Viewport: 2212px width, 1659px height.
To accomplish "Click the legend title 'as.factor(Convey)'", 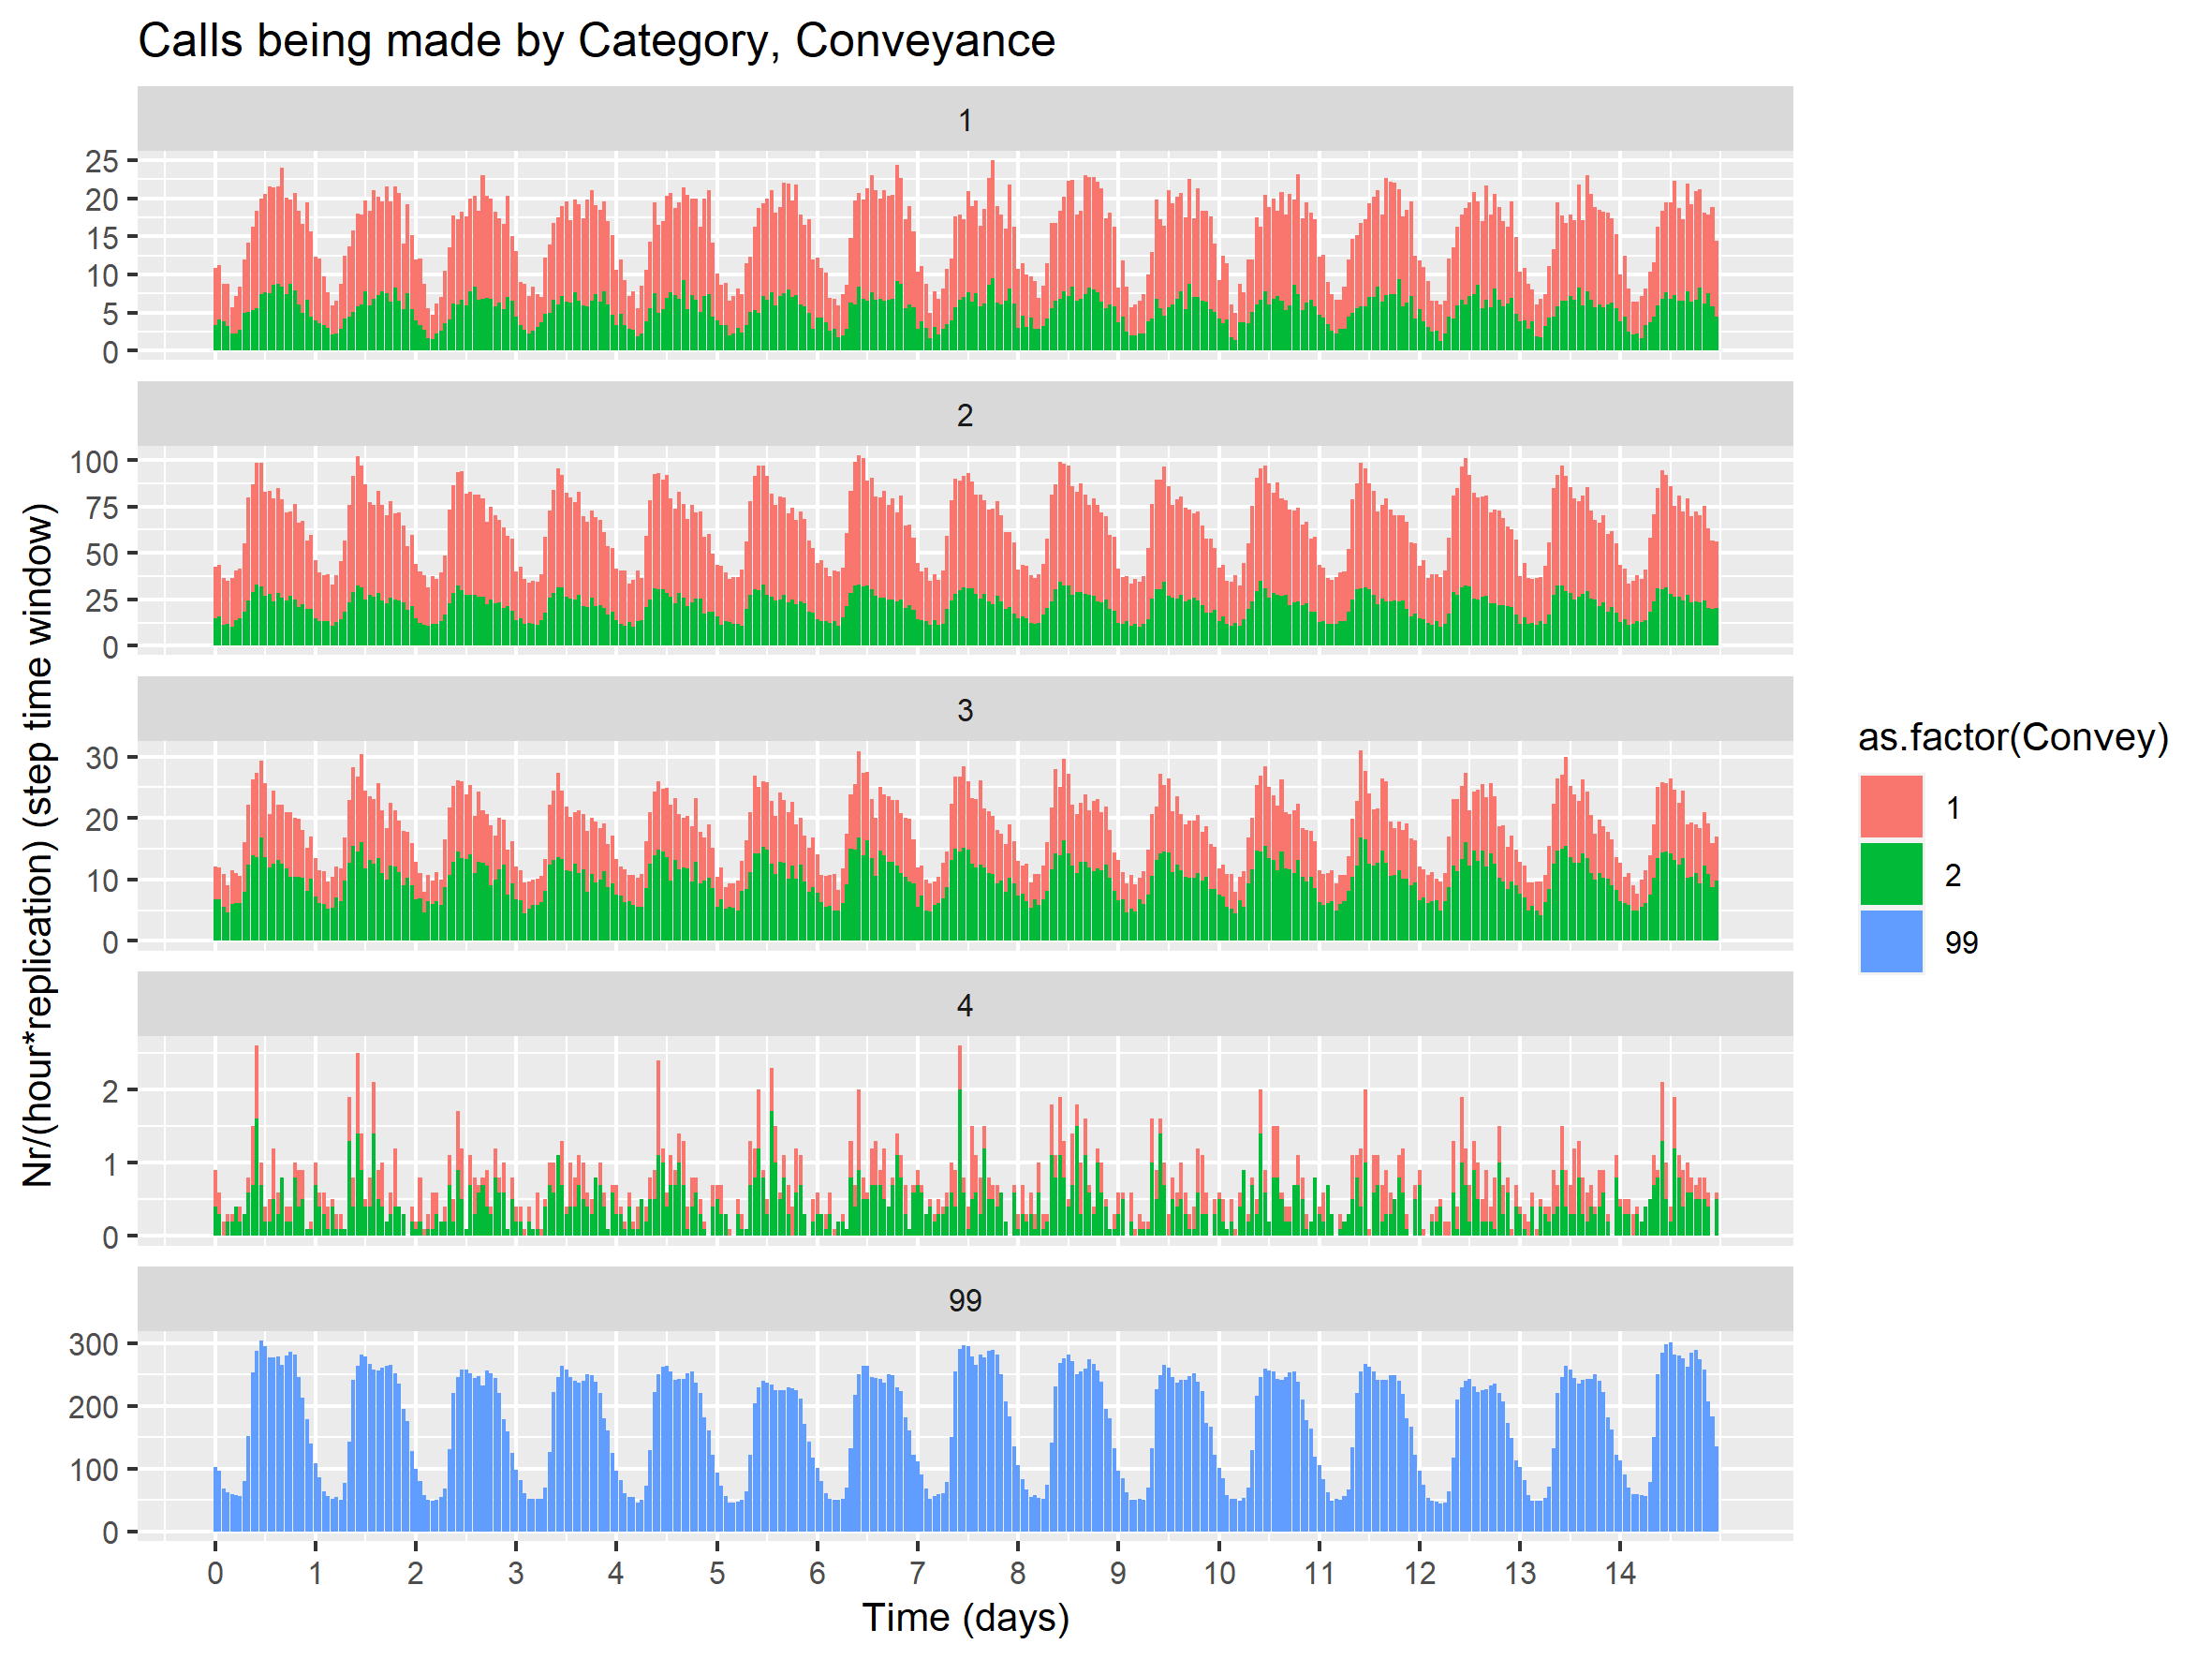I will (2012, 737).
